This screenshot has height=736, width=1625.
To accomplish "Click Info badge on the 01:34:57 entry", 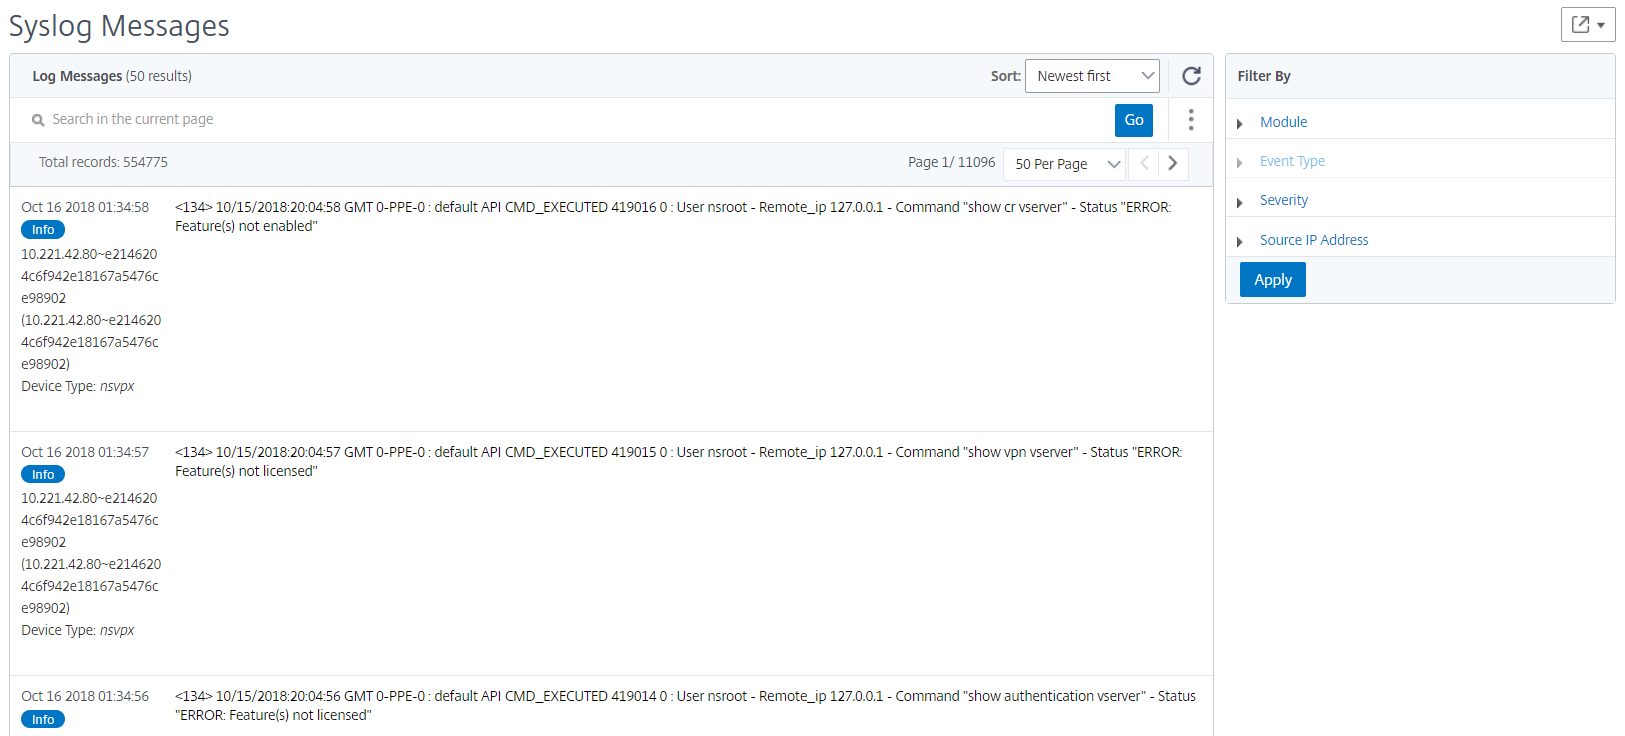I will click(x=43, y=474).
